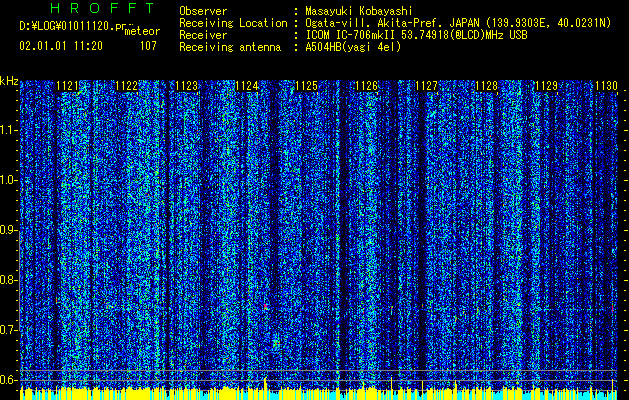Click the meteor label
Image resolution: width=629 pixels, height=400 pixels.
click(x=142, y=31)
